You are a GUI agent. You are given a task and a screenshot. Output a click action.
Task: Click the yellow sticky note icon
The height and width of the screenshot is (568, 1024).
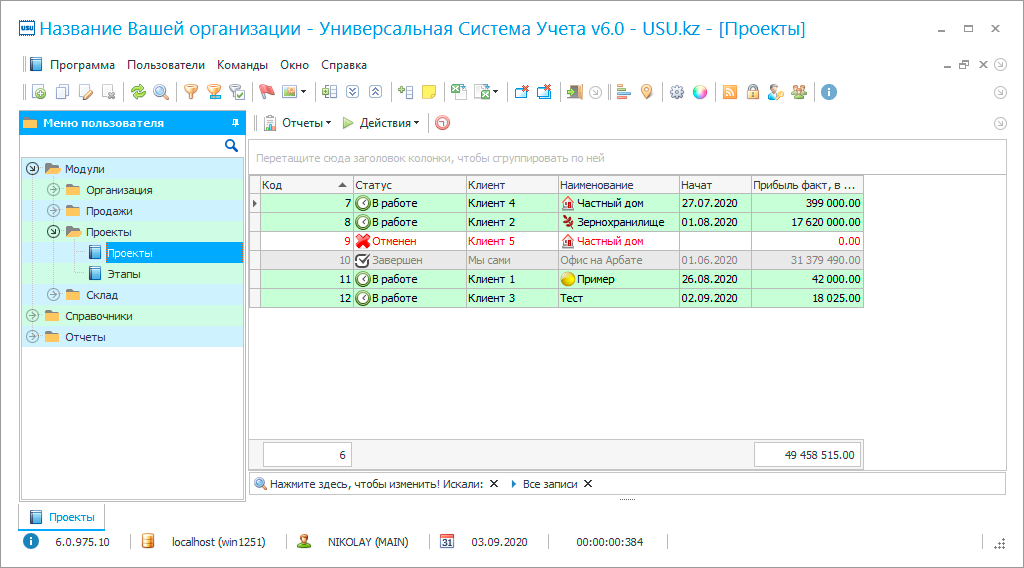429,92
